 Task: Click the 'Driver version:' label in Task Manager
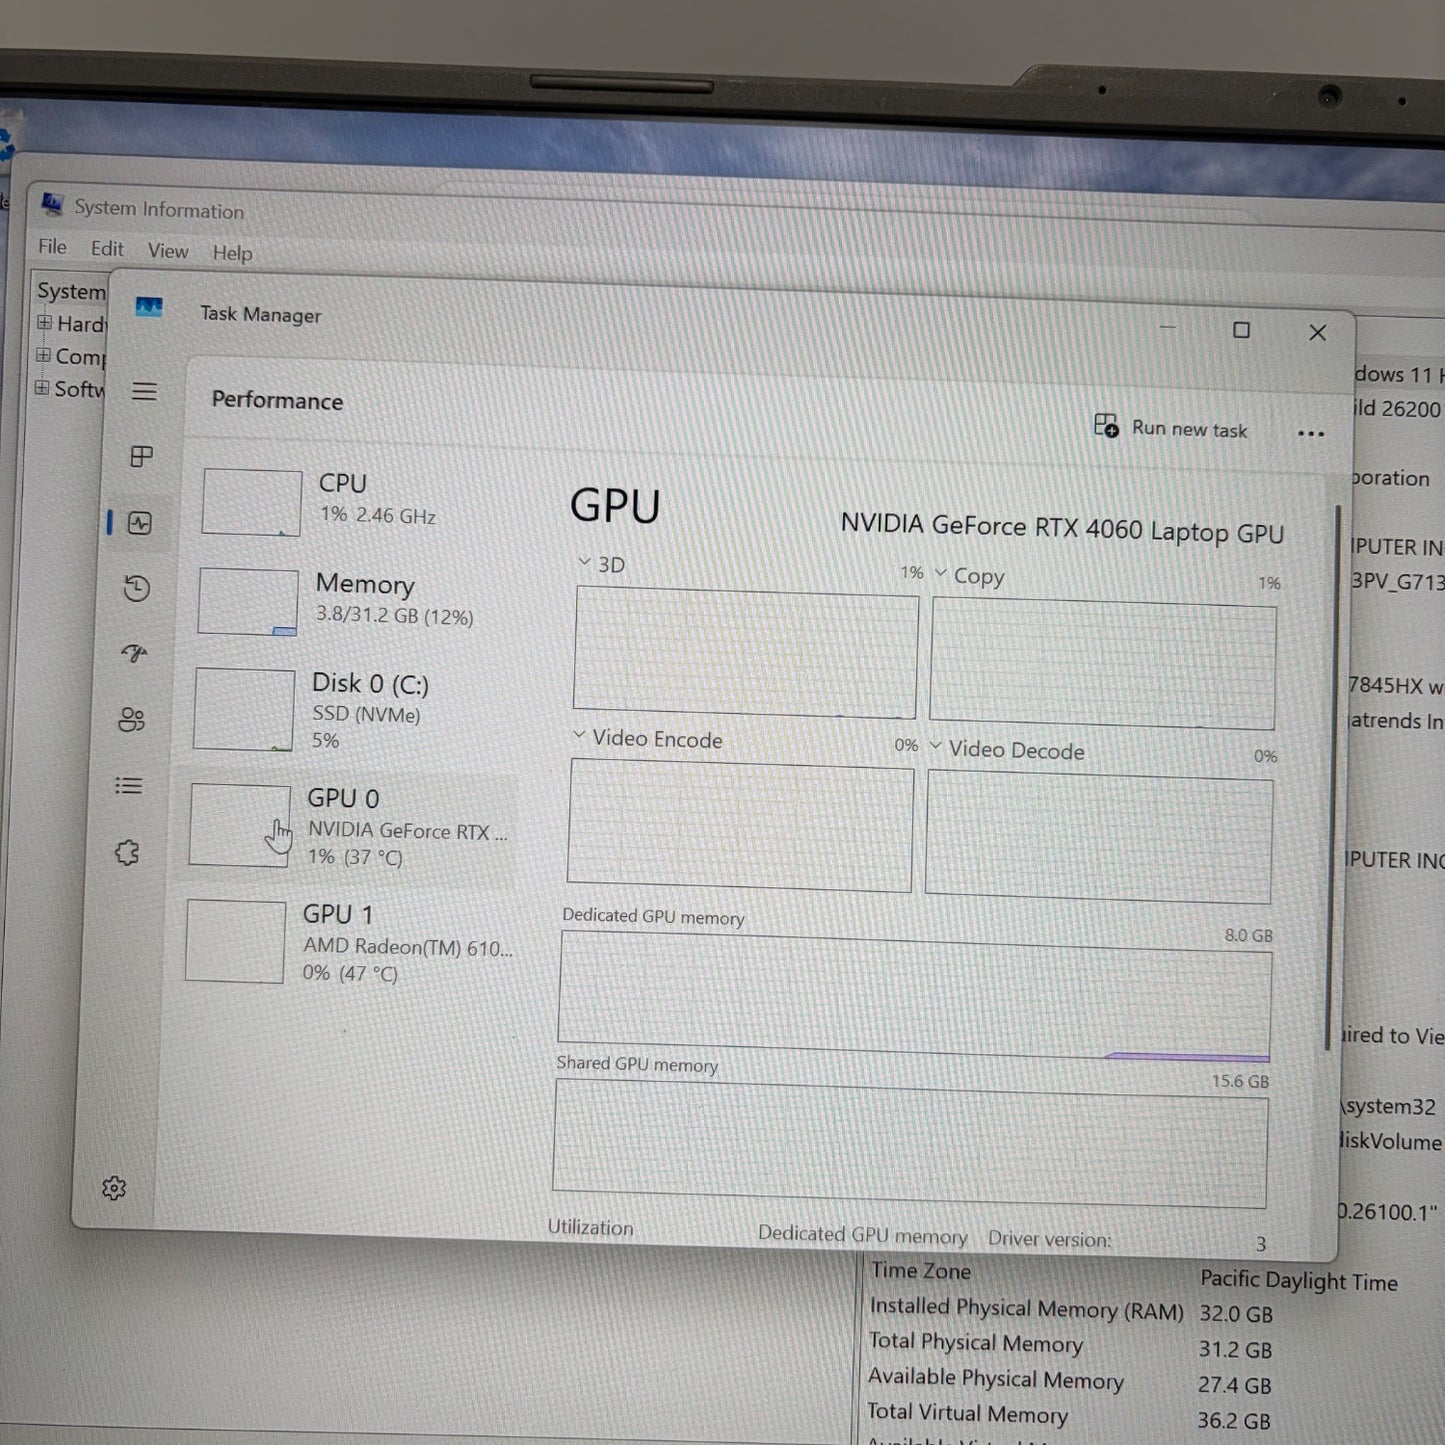pos(1050,1239)
